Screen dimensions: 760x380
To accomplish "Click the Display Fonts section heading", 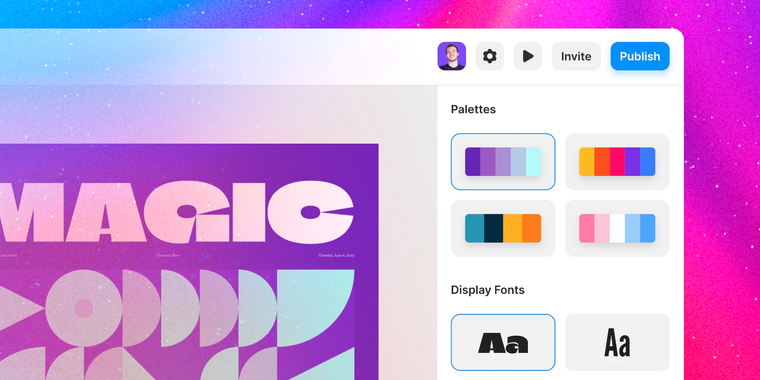I will 488,290.
